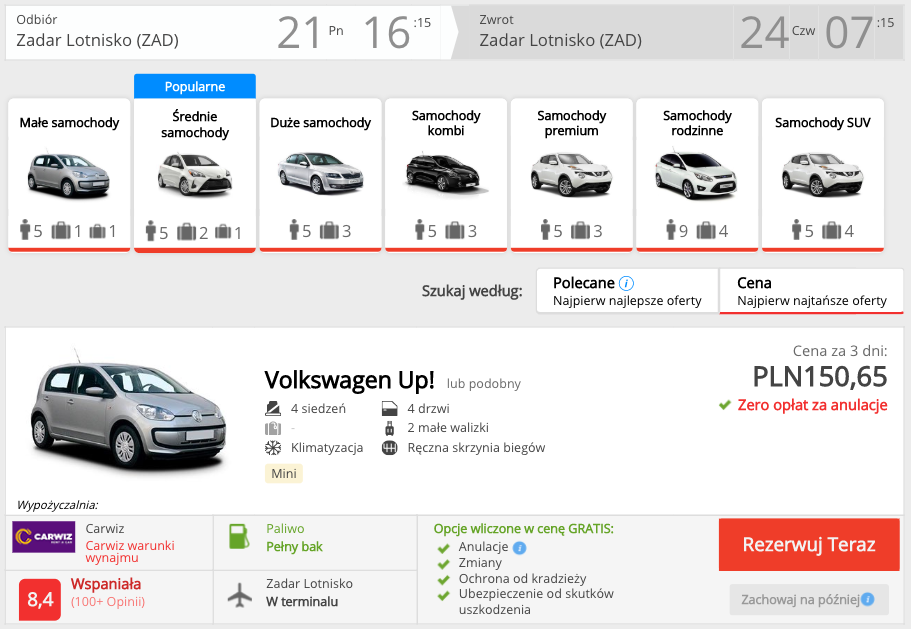
Task: Sort by Polecane best offers first
Action: pyautogui.click(x=627, y=291)
